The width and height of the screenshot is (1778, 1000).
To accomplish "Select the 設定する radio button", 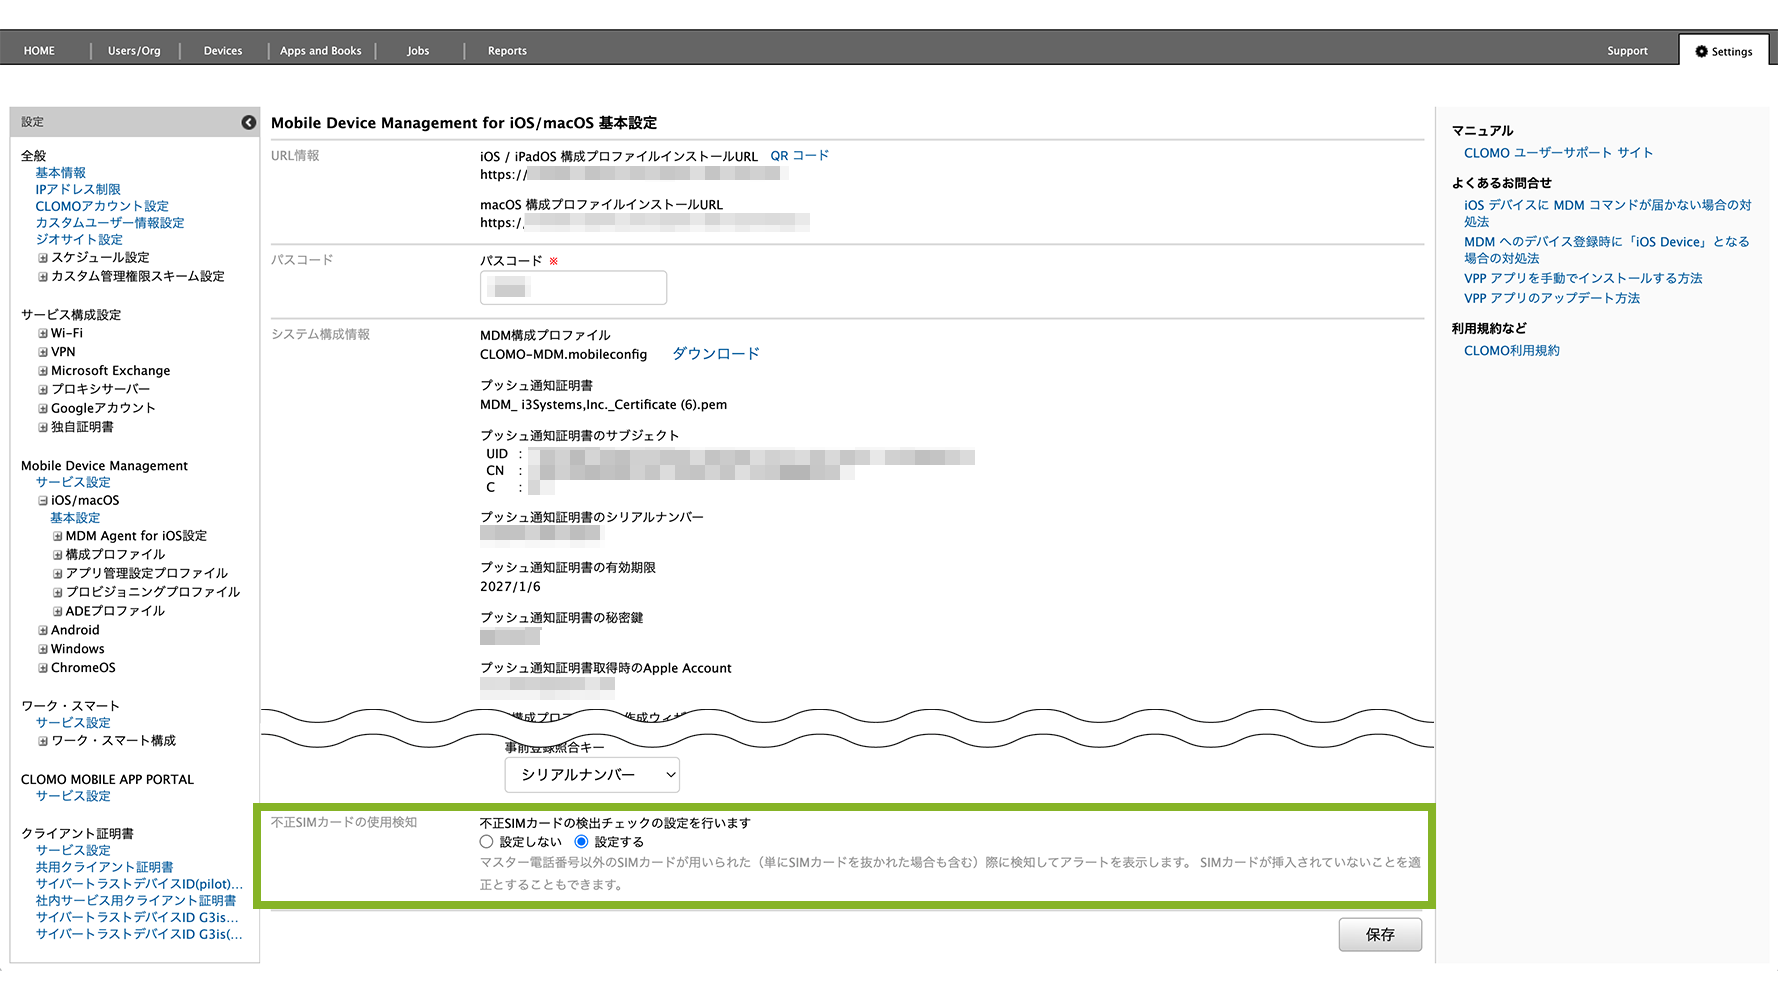I will pos(581,842).
